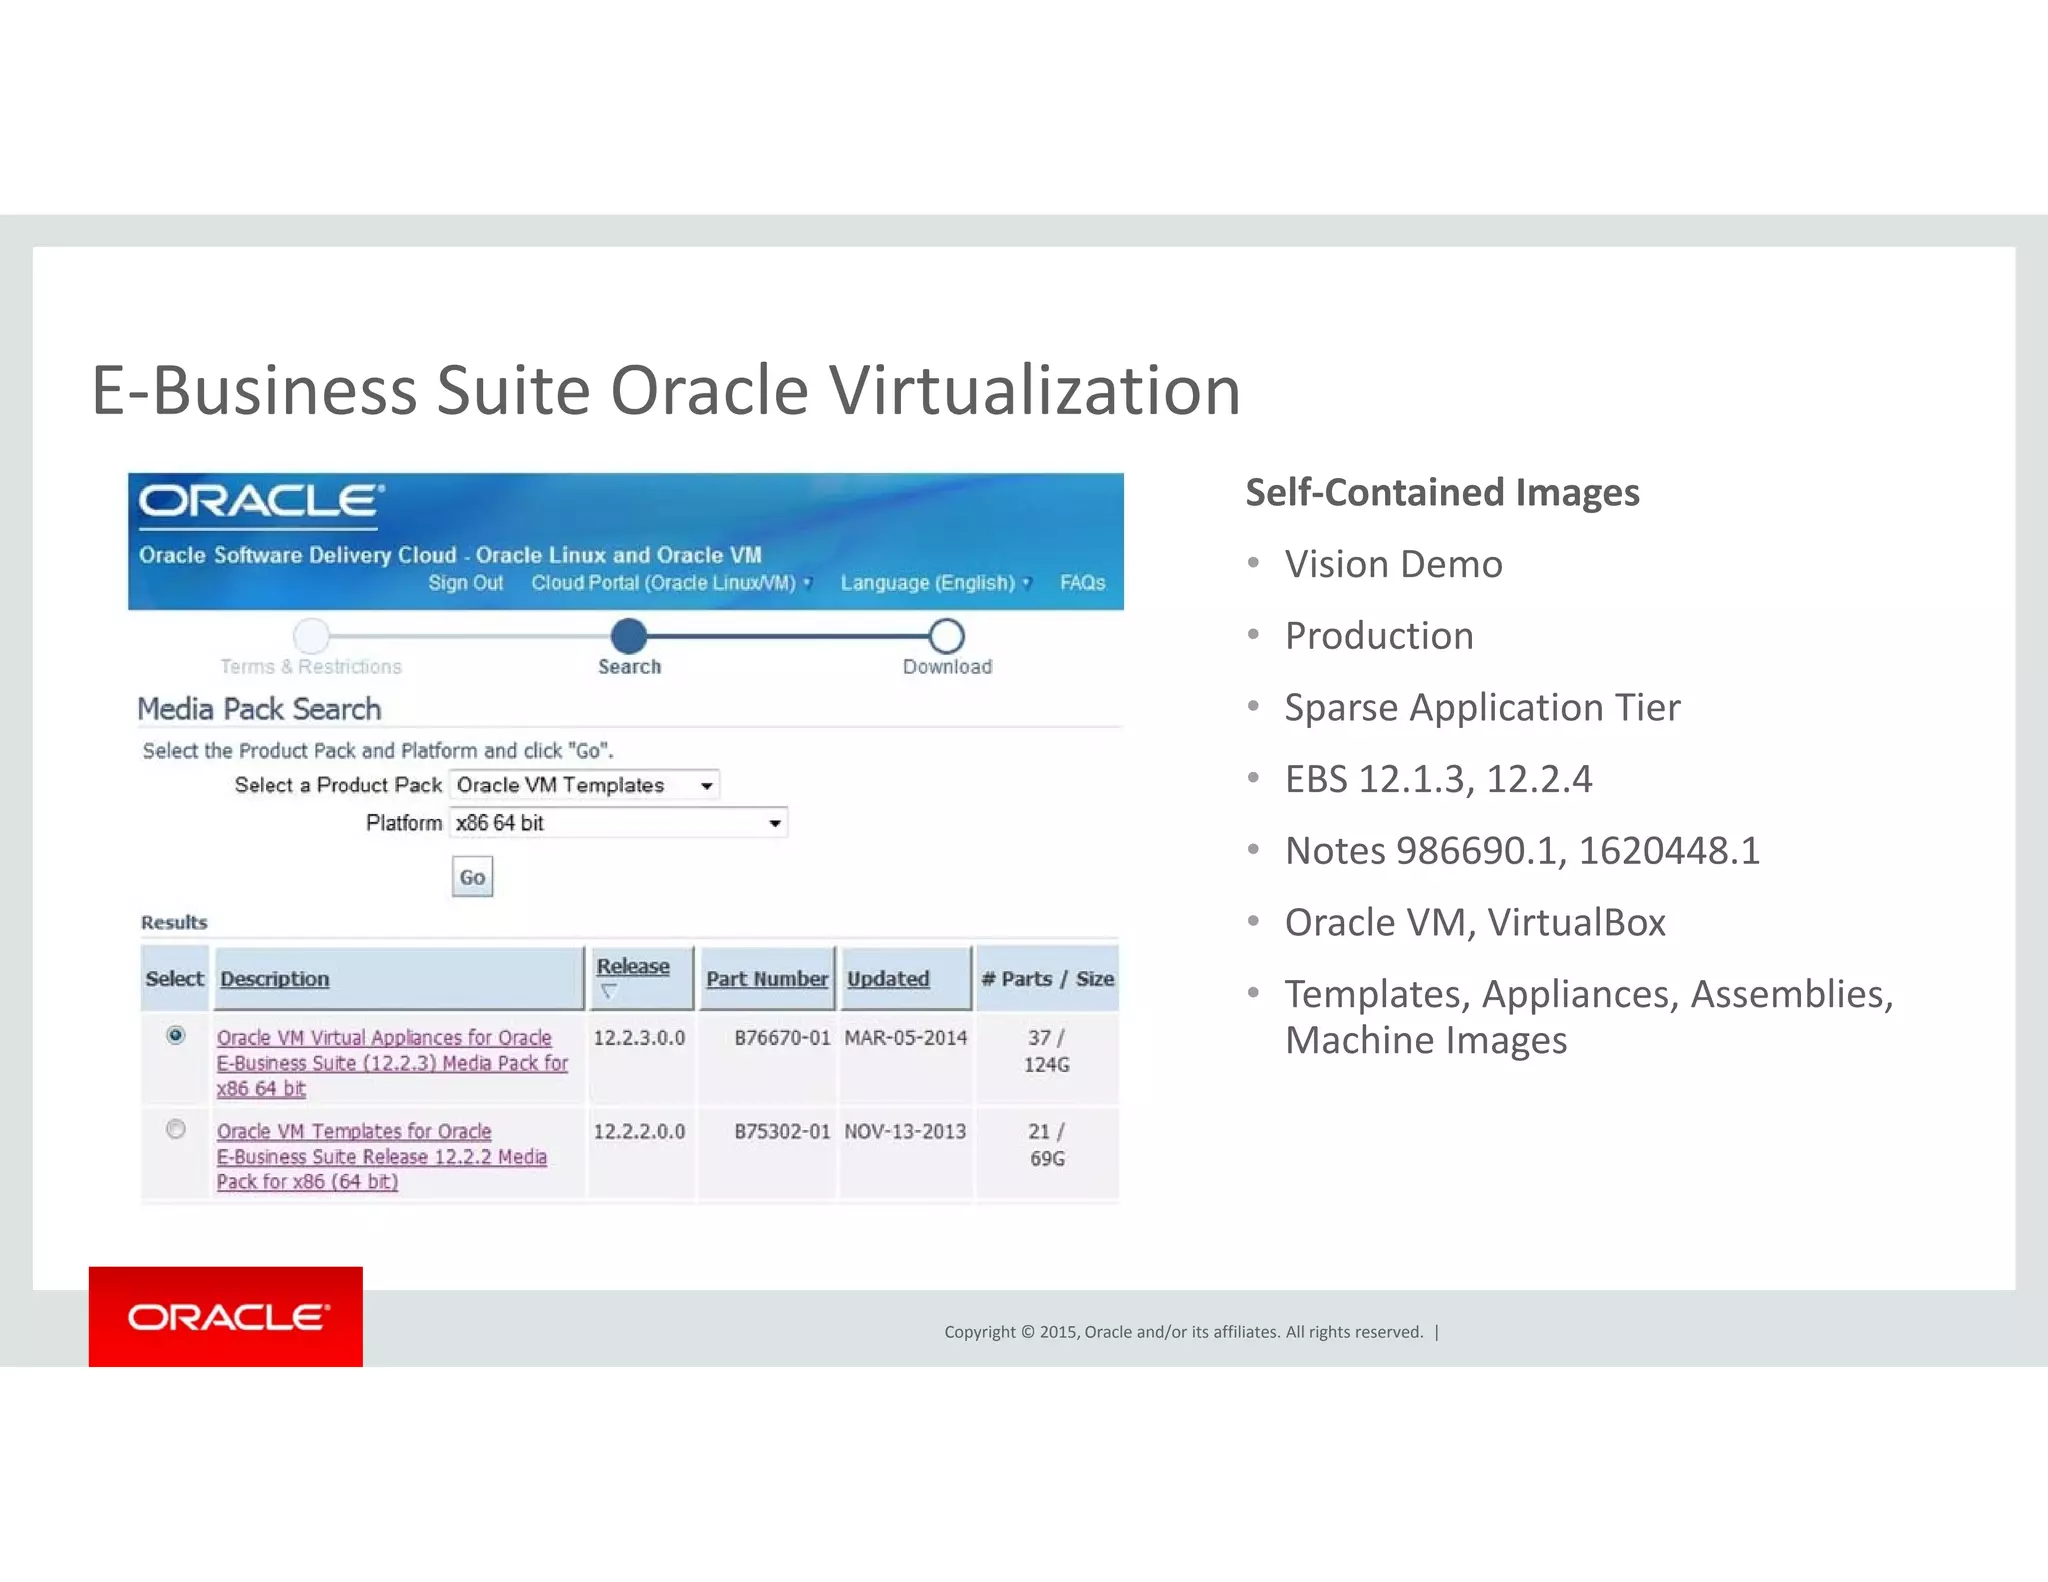2048x1582 pixels.
Task: Click the release value 12.2.2.0.0
Action: click(x=639, y=1132)
